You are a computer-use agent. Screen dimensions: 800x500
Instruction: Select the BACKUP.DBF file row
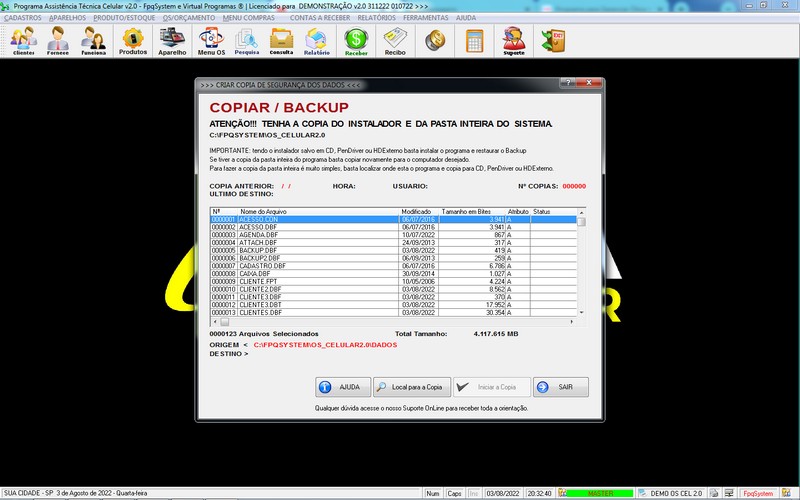pos(393,251)
